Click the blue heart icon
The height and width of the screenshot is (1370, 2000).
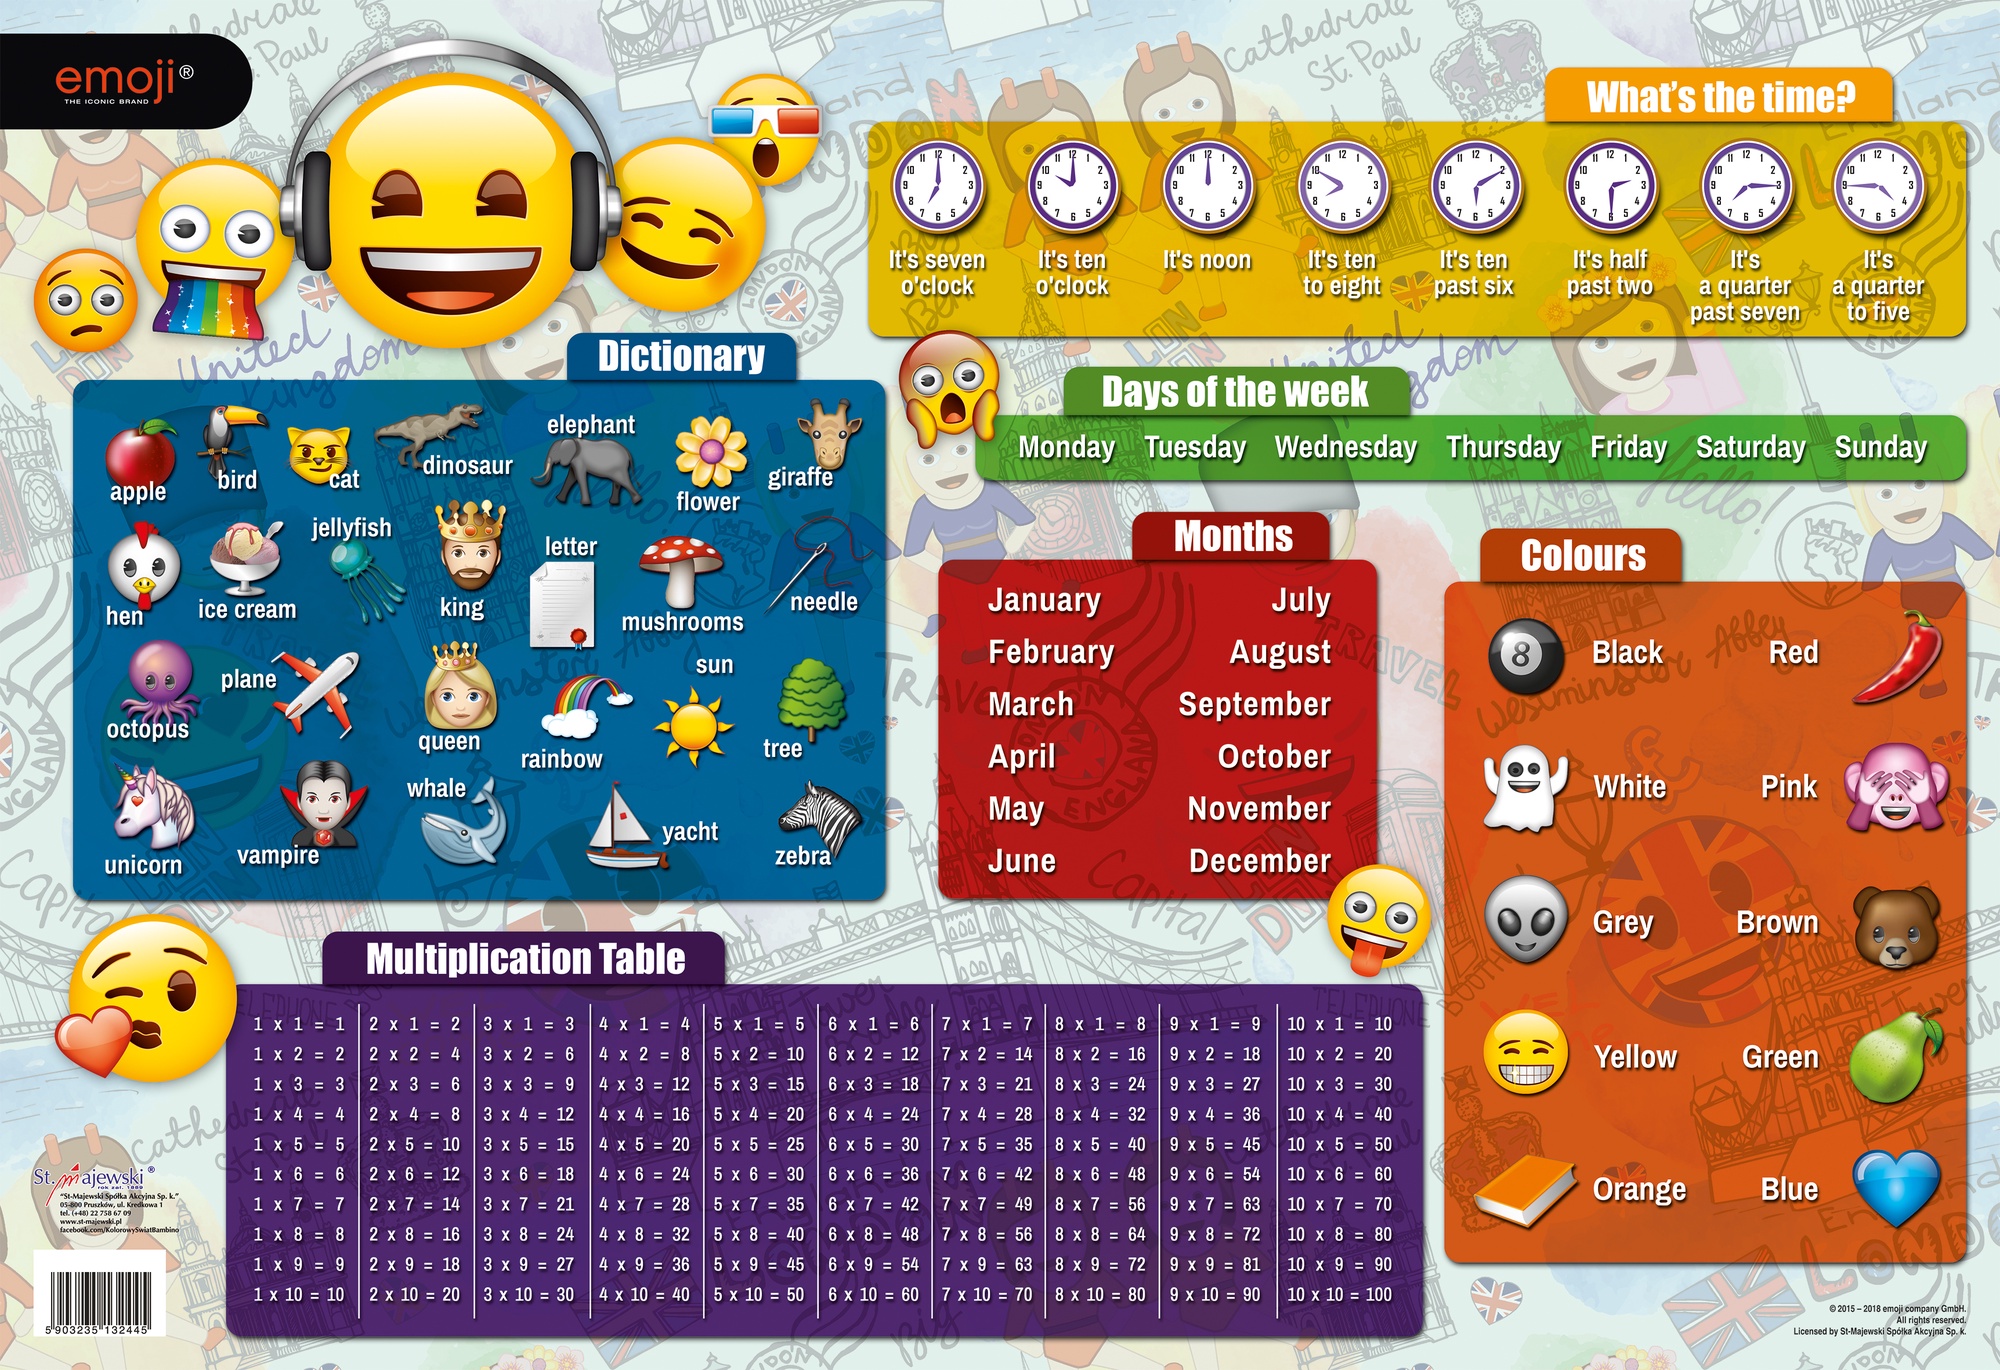[1896, 1187]
